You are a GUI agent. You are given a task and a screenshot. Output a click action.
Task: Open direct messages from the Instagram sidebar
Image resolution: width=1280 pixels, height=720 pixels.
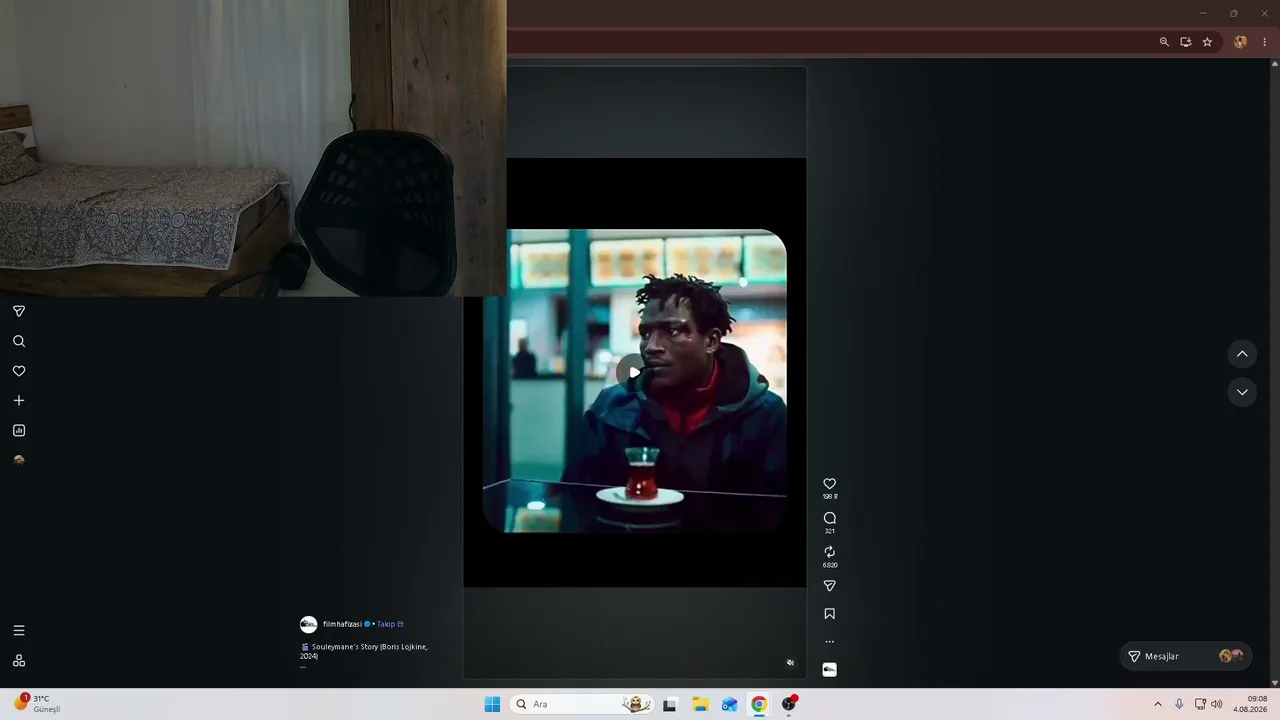click(19, 311)
